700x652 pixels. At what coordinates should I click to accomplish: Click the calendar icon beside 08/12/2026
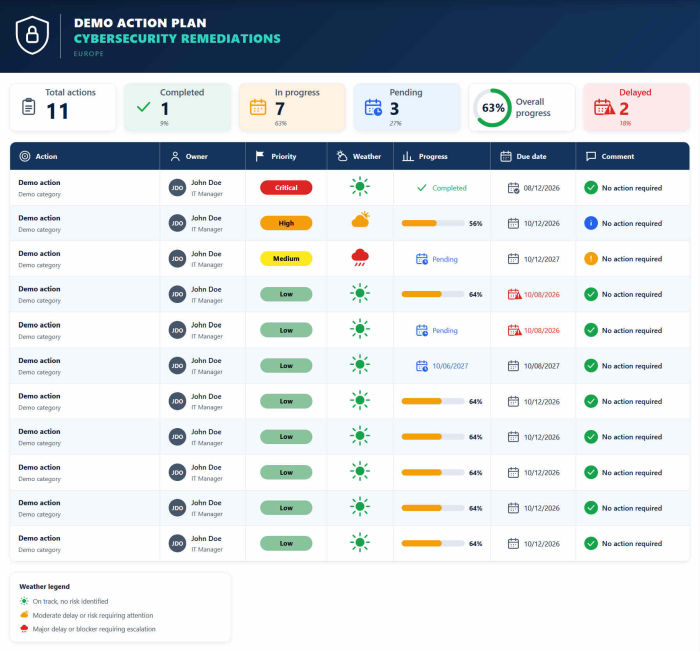pyautogui.click(x=513, y=188)
